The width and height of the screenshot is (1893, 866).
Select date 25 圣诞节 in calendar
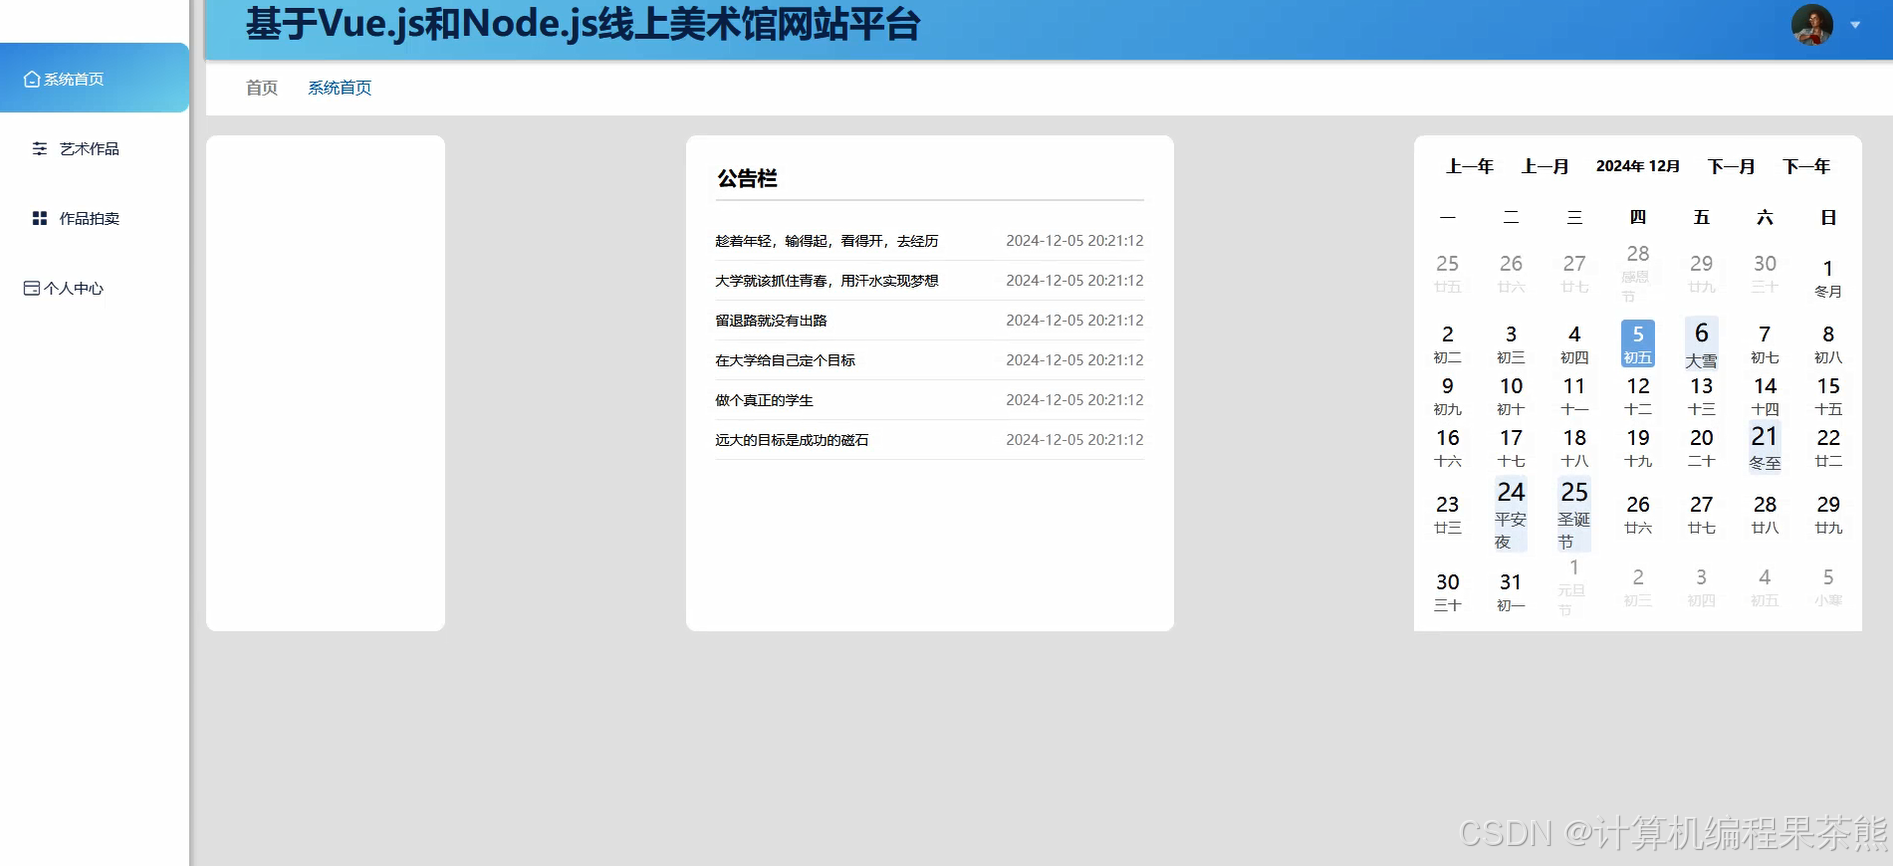(1574, 514)
